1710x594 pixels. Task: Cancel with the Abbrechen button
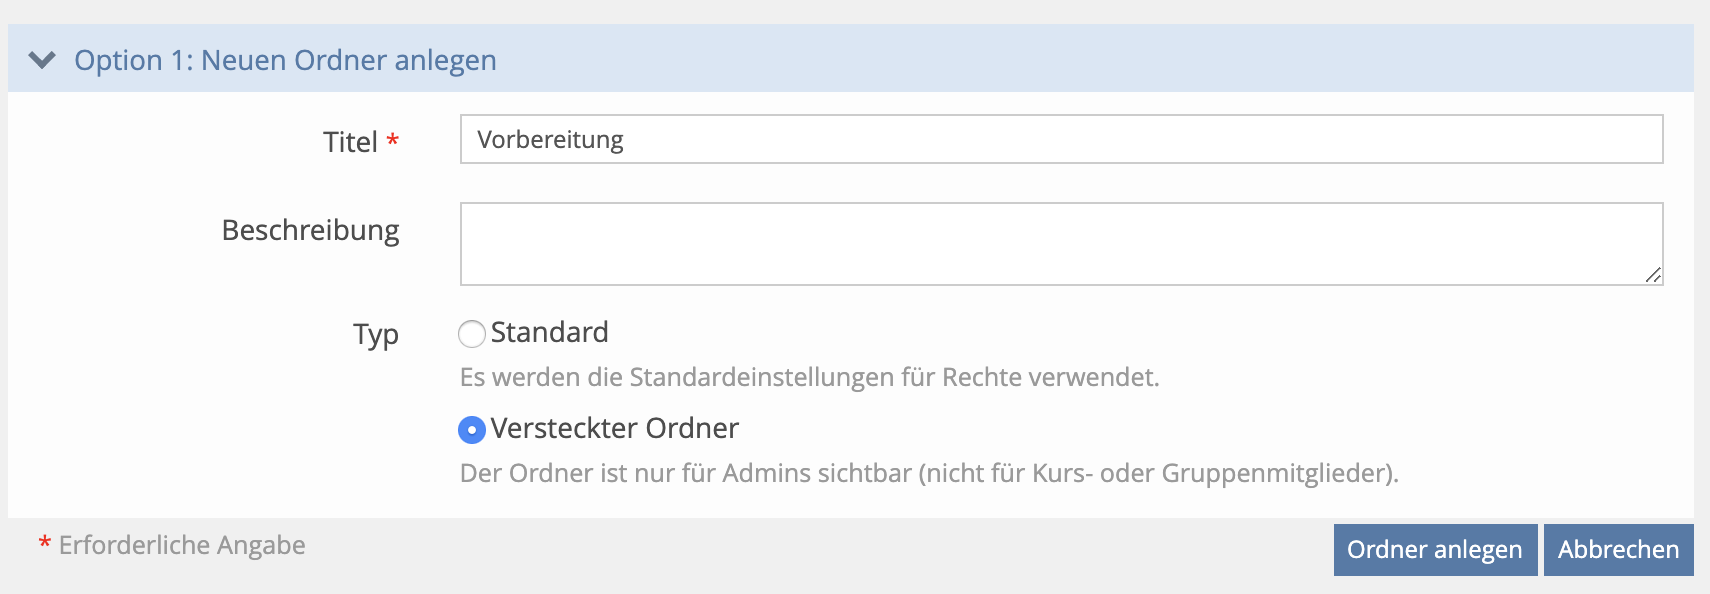(x=1618, y=550)
